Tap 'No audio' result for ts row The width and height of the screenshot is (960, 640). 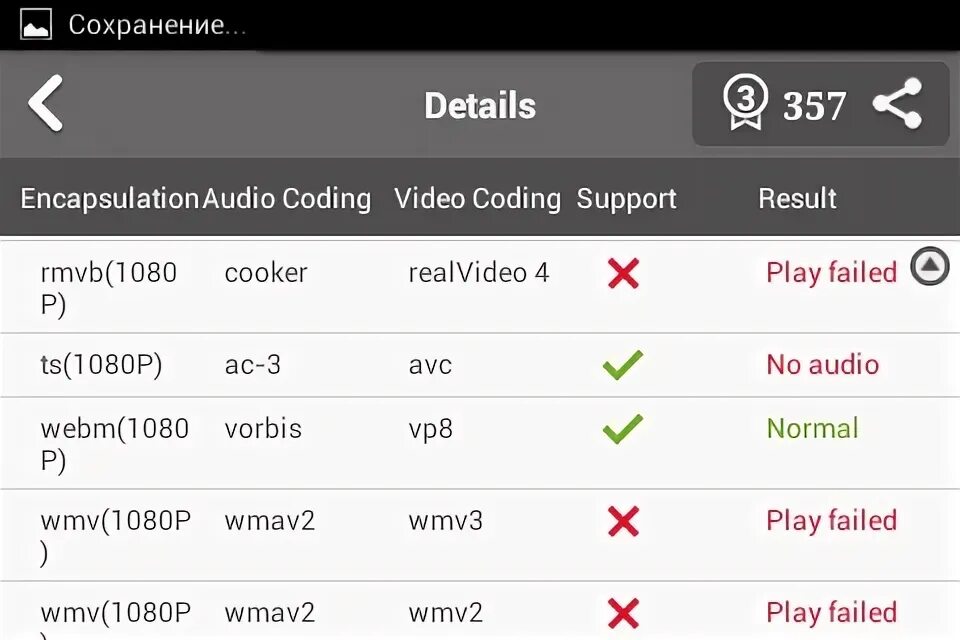[x=822, y=365]
